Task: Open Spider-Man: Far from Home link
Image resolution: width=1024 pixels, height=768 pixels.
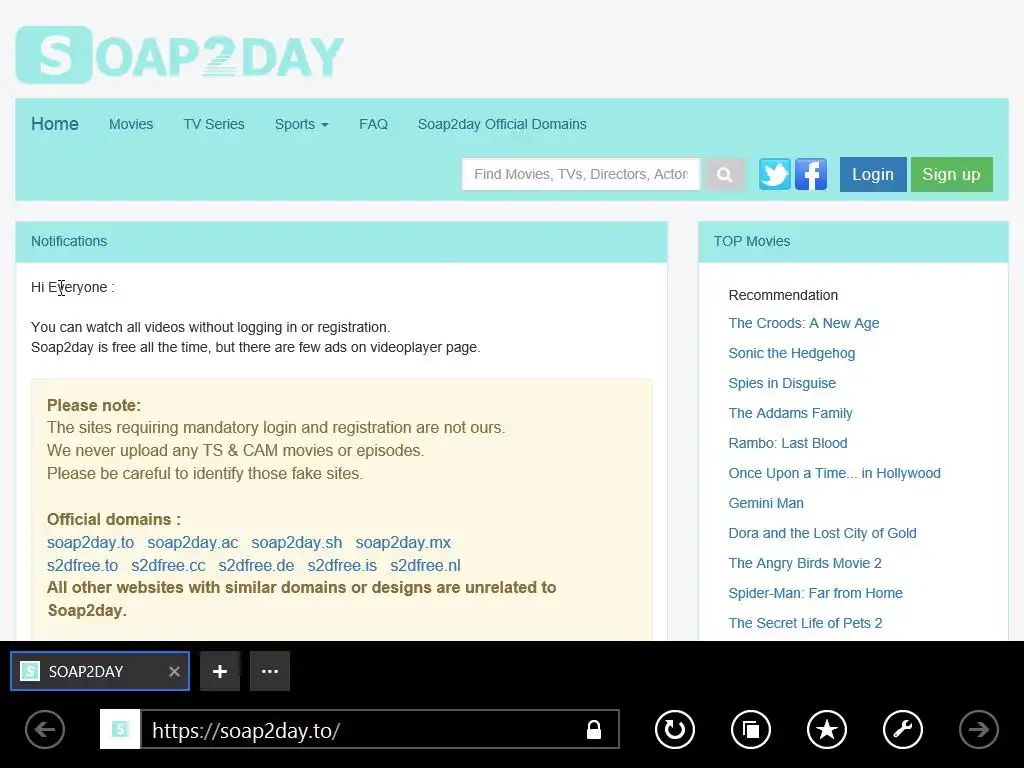Action: (816, 594)
